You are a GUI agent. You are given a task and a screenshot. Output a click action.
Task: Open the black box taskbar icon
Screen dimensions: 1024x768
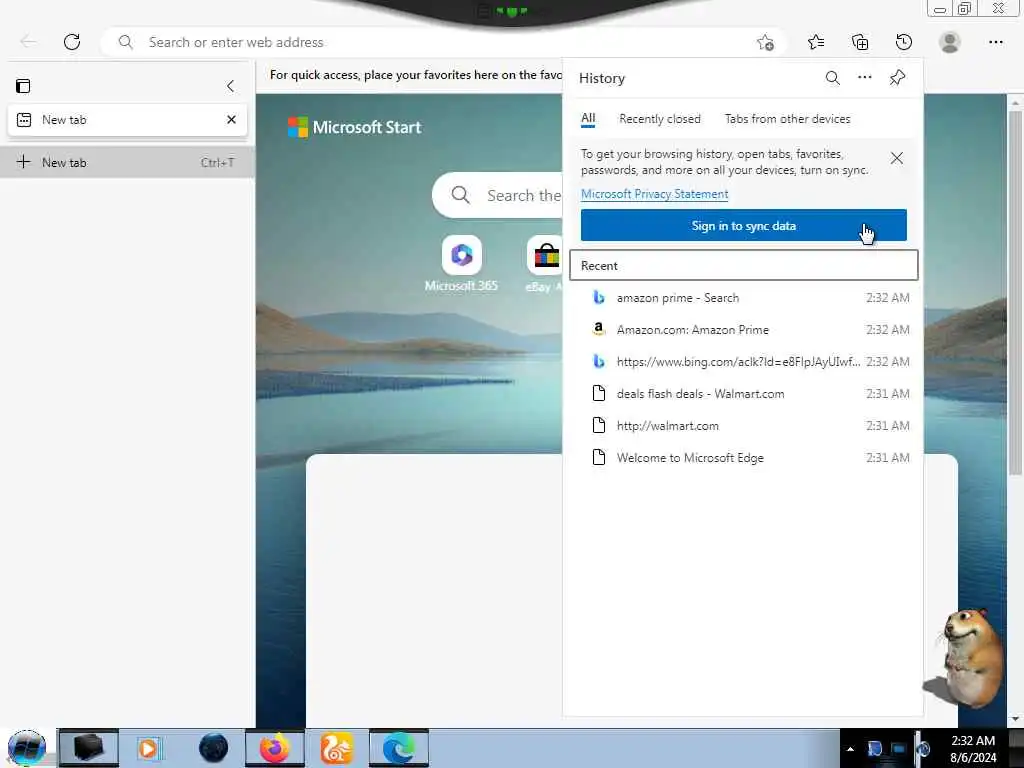click(x=89, y=748)
